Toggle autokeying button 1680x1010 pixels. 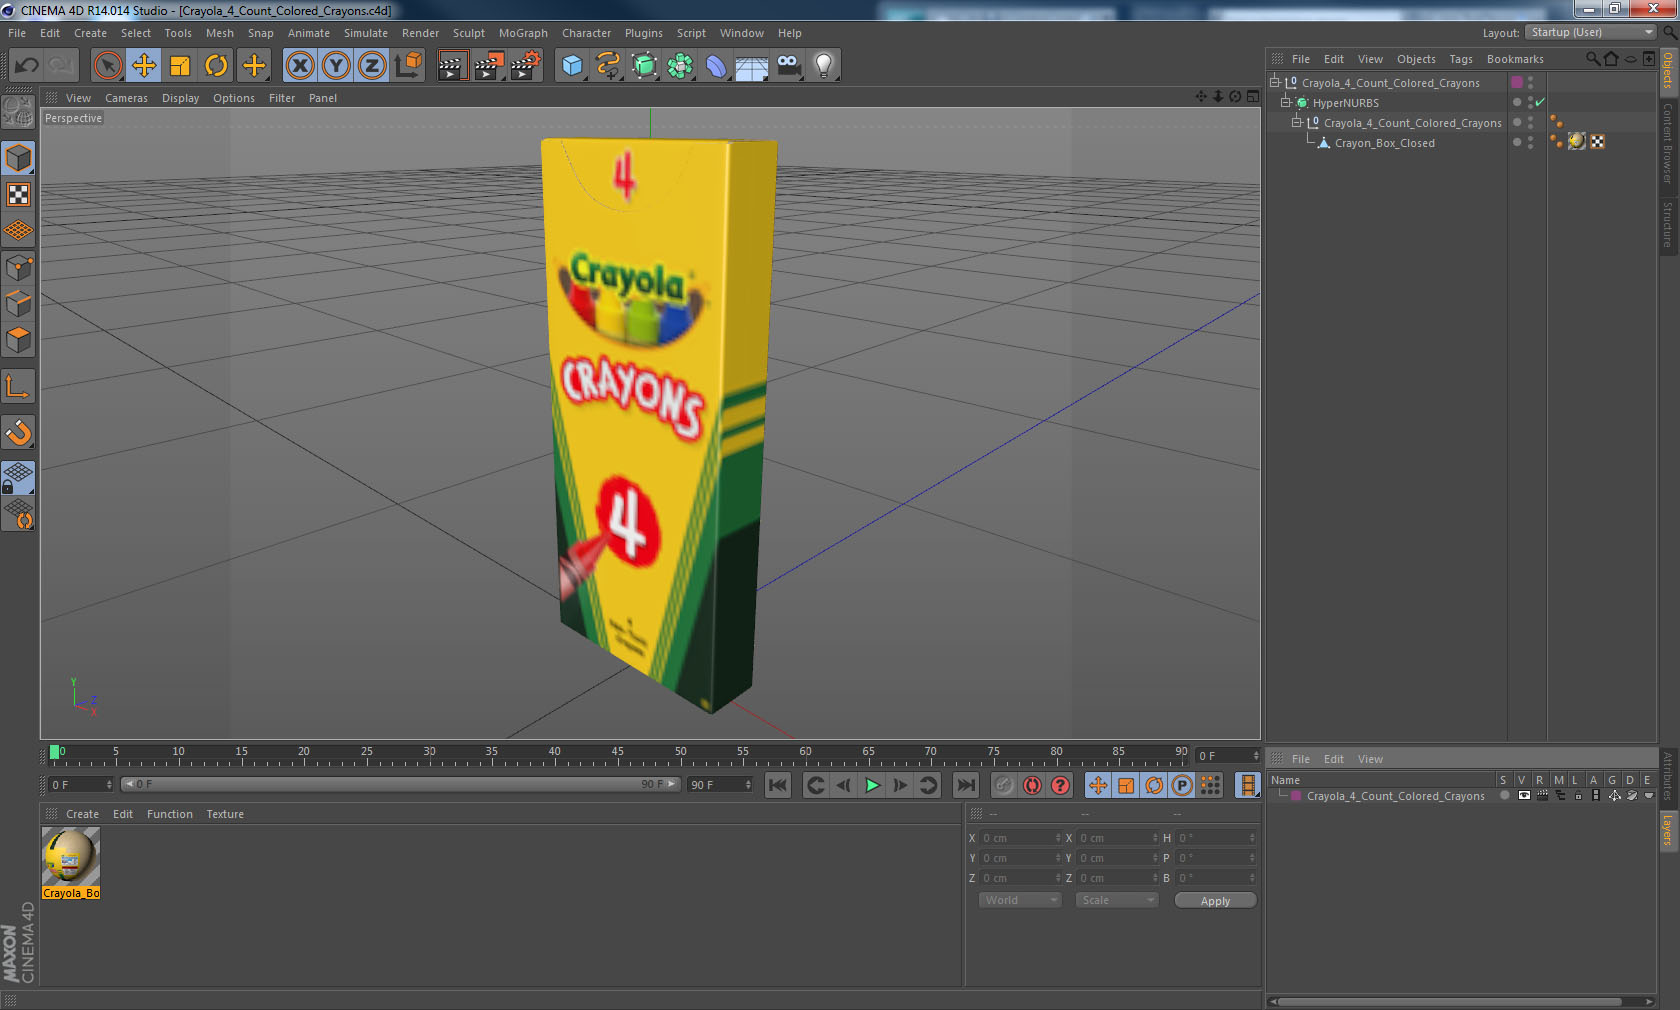tap(1032, 786)
